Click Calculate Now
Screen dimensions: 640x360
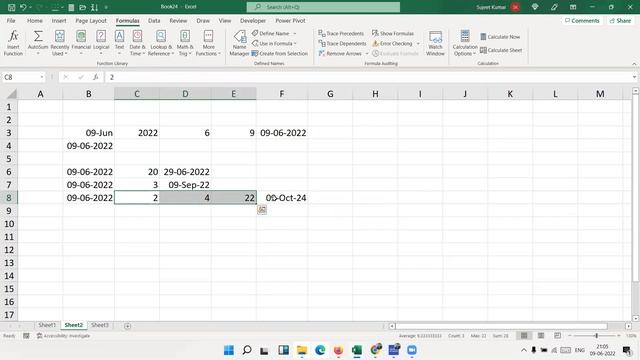coord(500,37)
